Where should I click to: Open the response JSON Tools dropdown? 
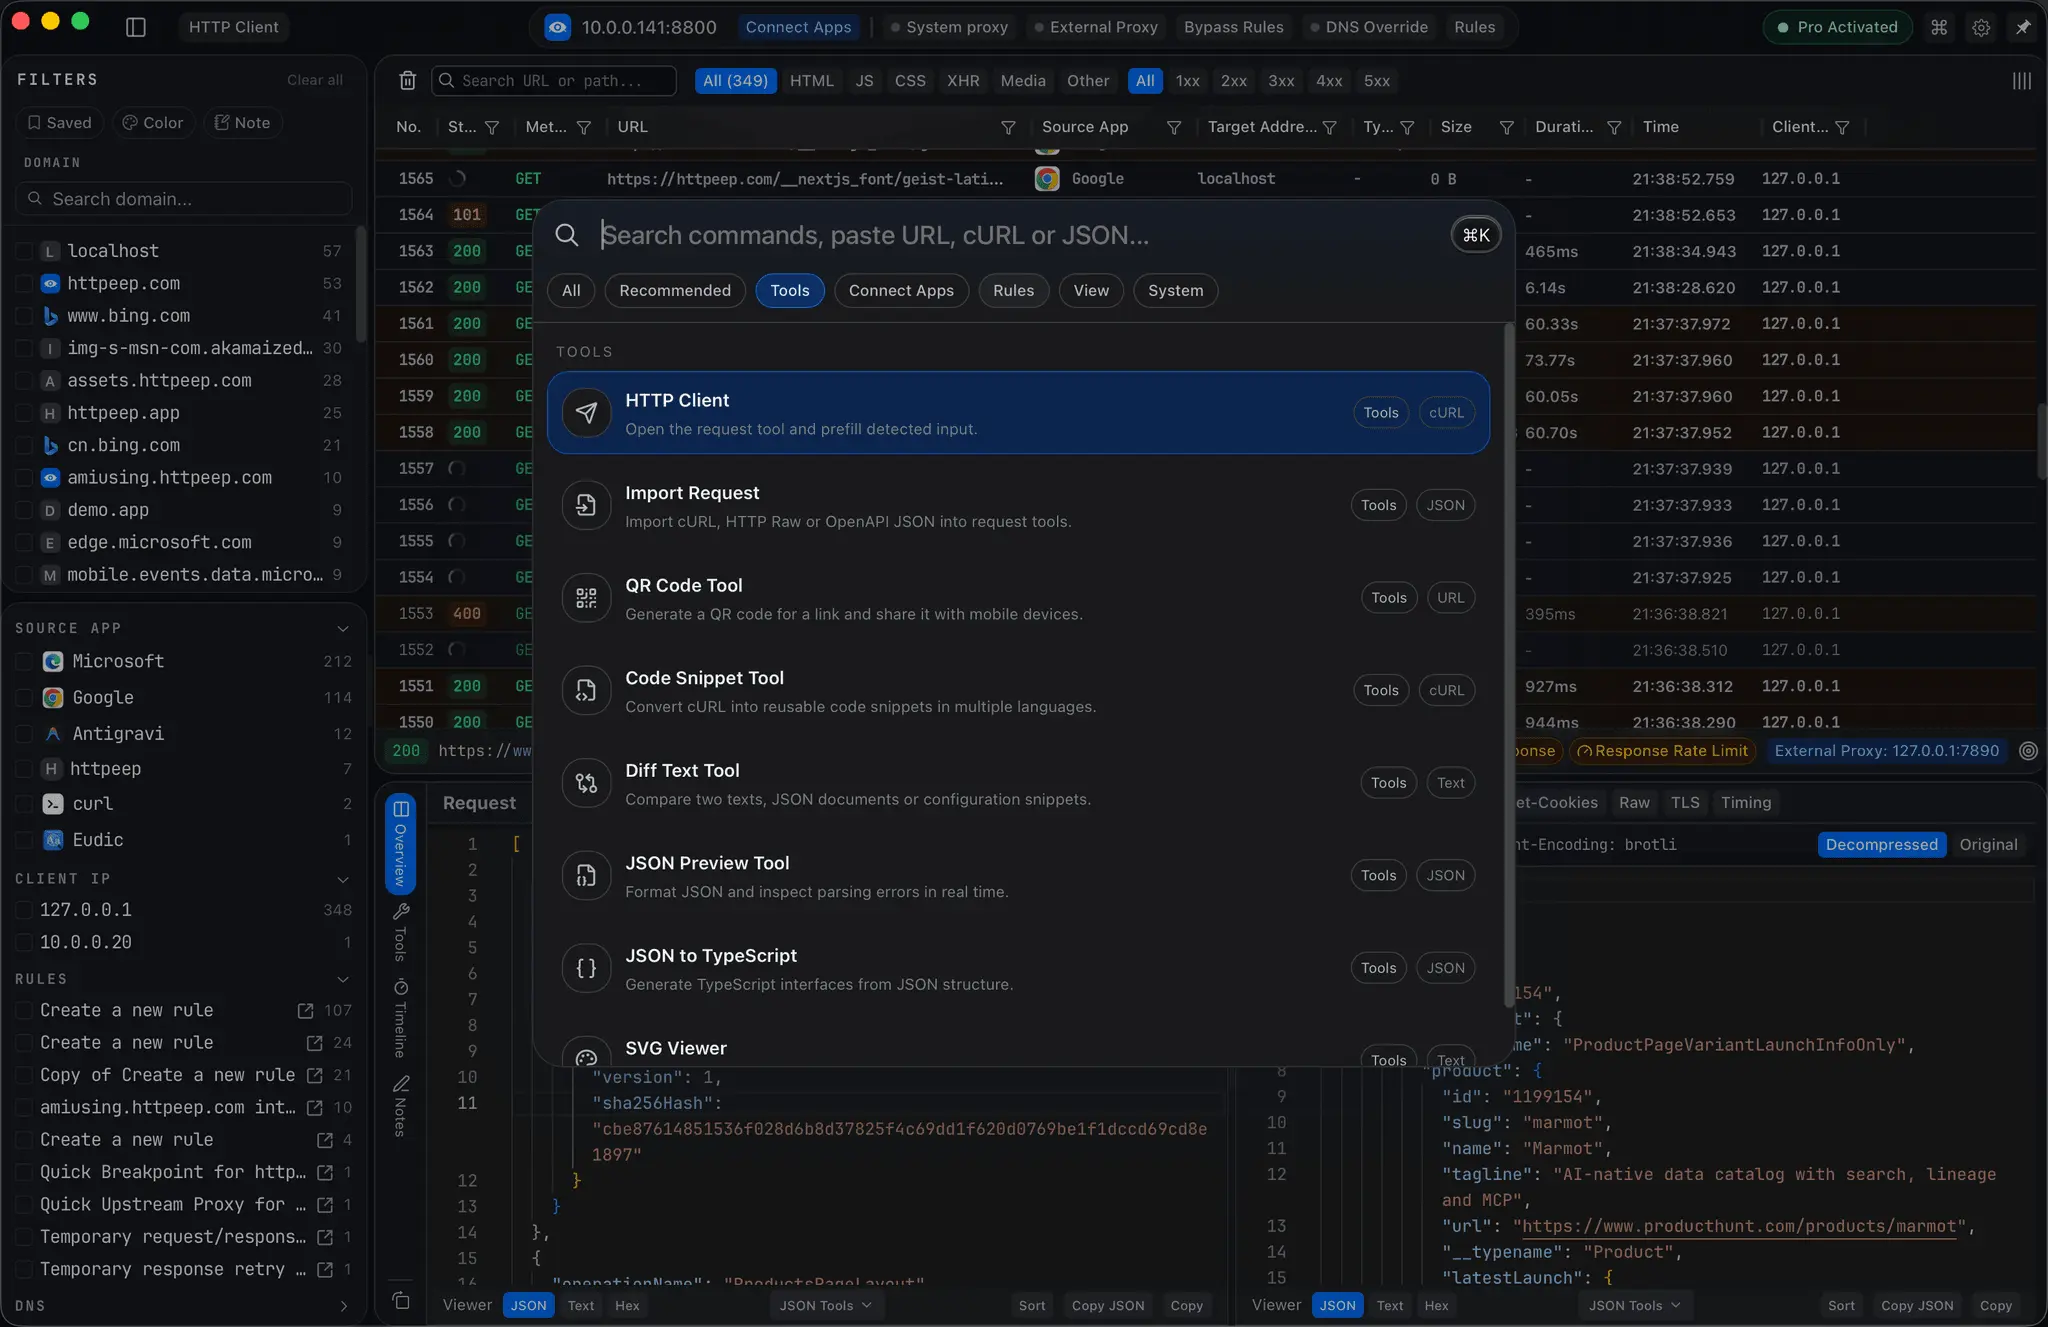click(1635, 1305)
